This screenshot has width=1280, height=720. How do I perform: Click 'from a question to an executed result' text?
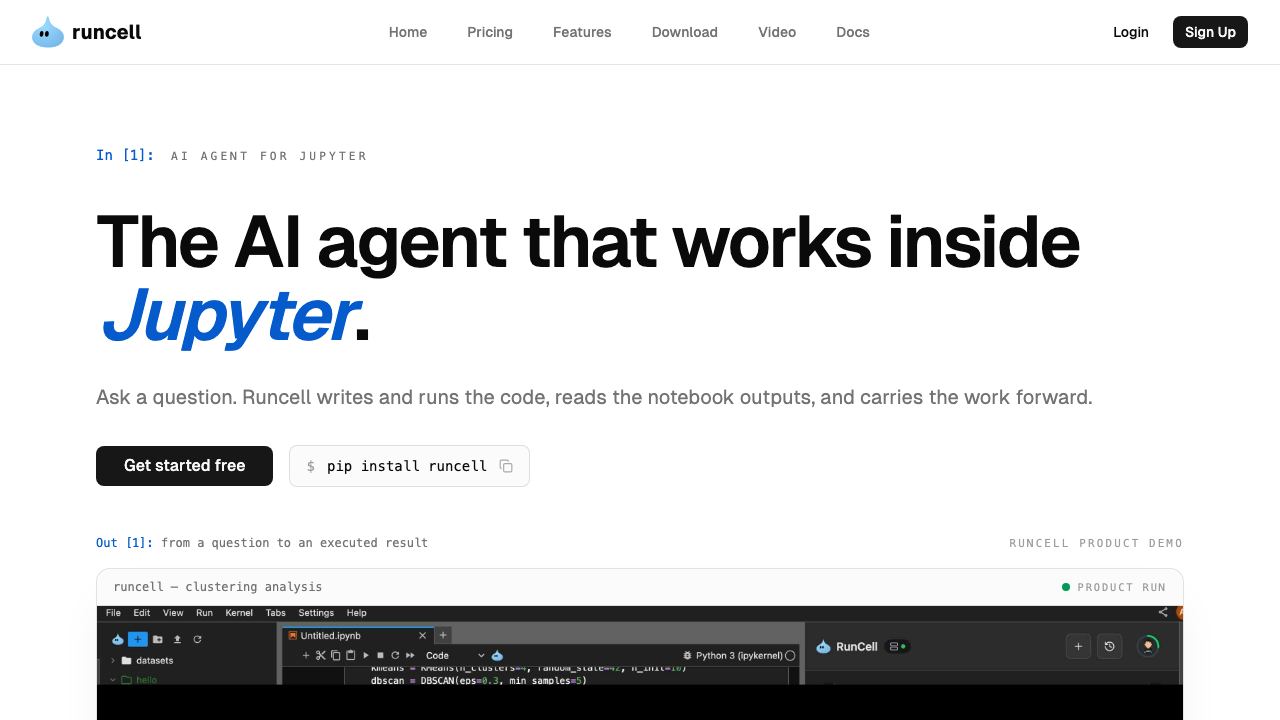click(294, 543)
